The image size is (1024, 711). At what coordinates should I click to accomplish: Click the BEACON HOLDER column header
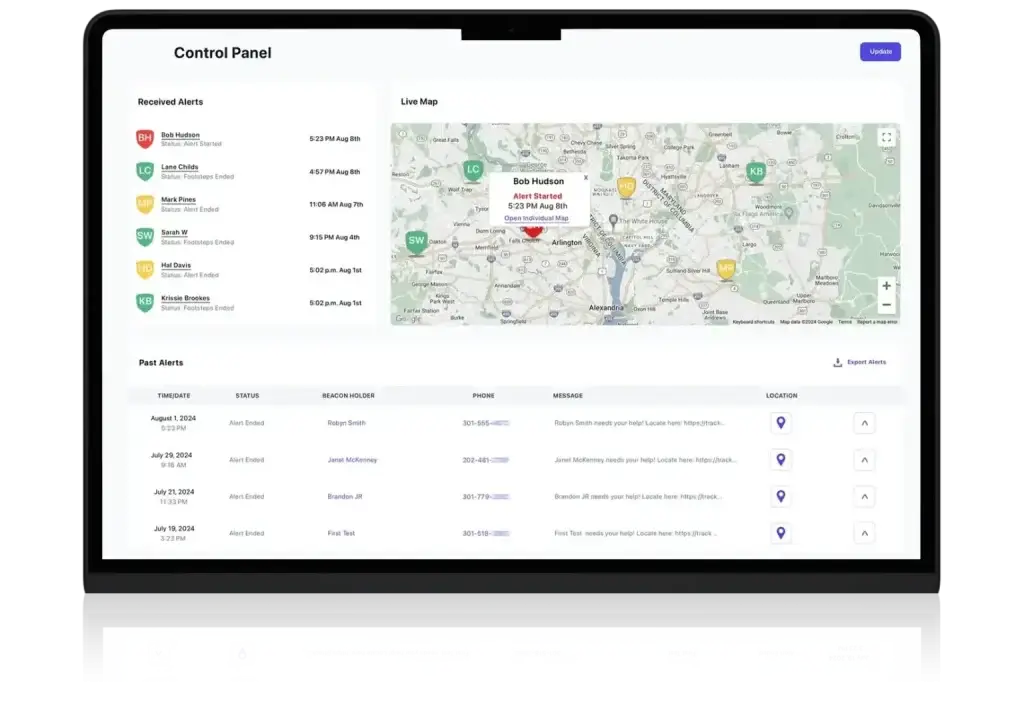click(348, 396)
